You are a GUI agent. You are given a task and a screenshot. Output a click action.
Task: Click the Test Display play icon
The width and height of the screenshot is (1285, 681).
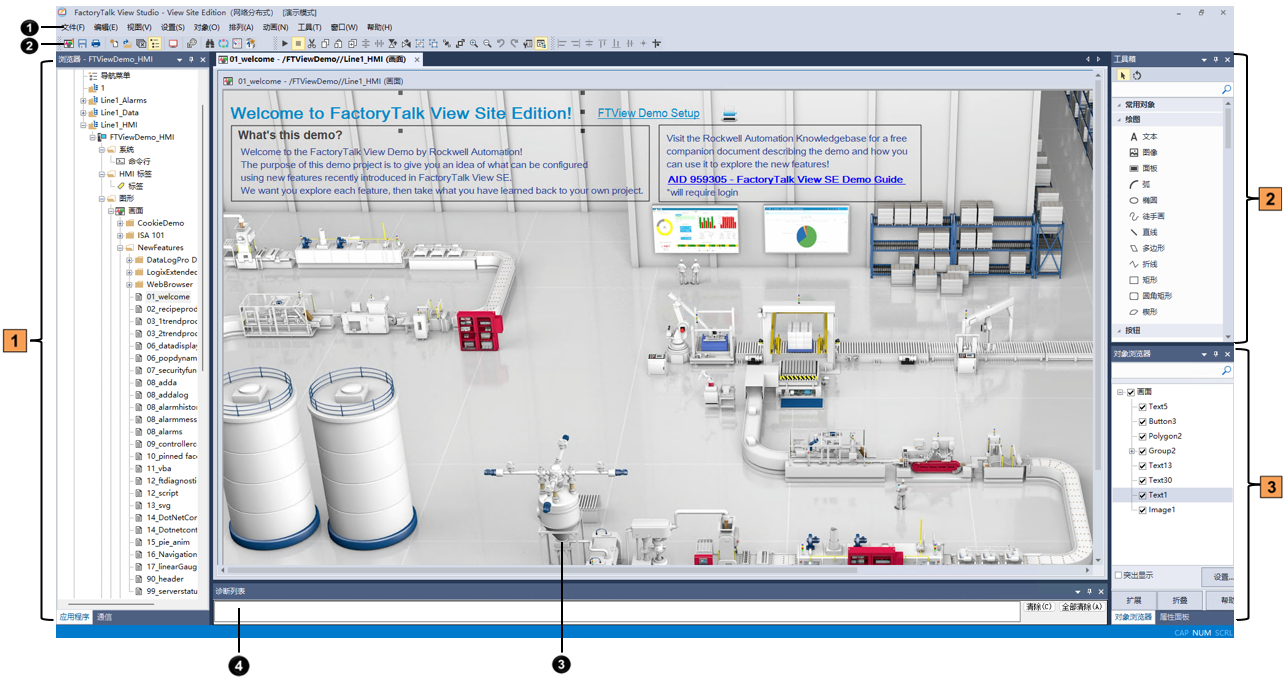[285, 44]
